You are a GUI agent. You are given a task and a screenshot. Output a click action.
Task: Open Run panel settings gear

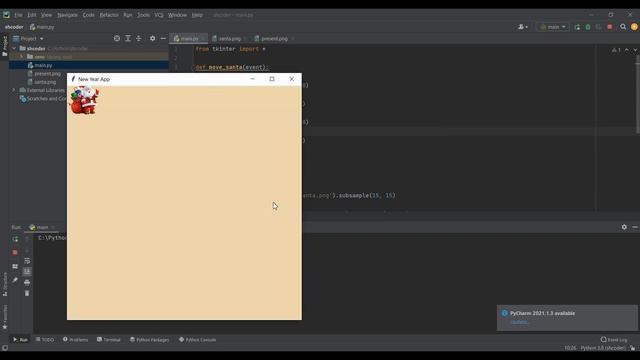(x=624, y=227)
